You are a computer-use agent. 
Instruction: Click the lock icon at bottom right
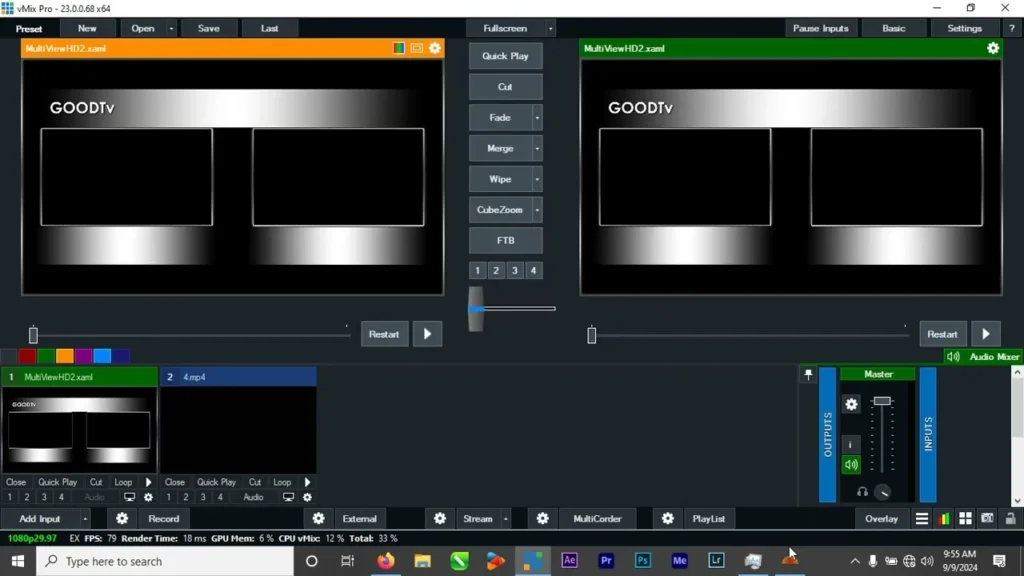(1010, 519)
